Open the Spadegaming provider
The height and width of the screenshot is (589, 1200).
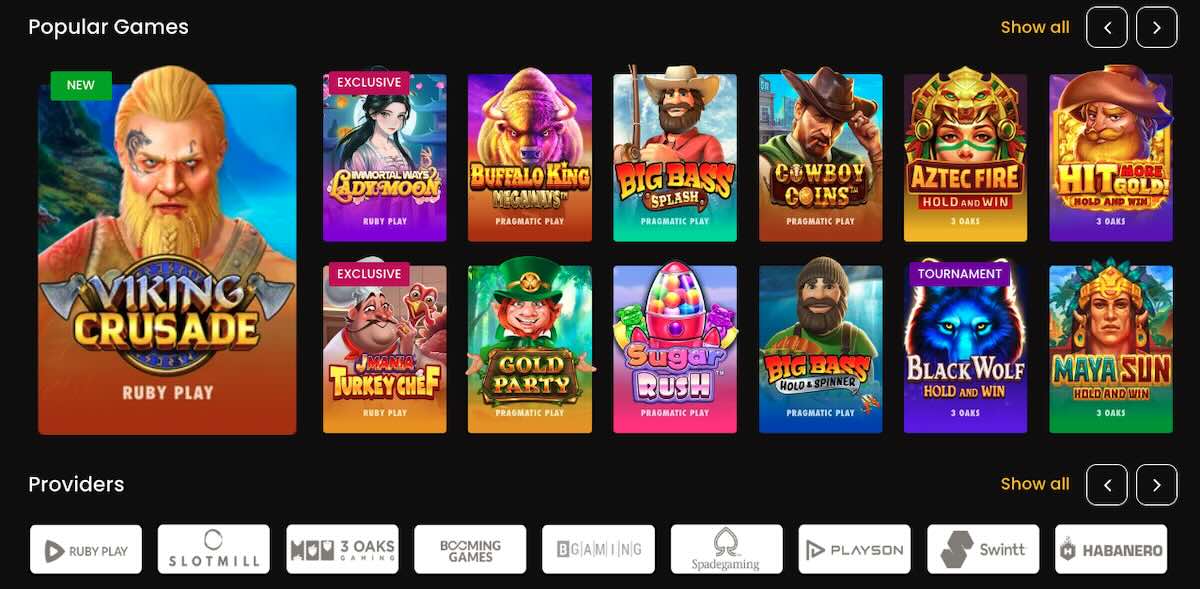(x=727, y=549)
